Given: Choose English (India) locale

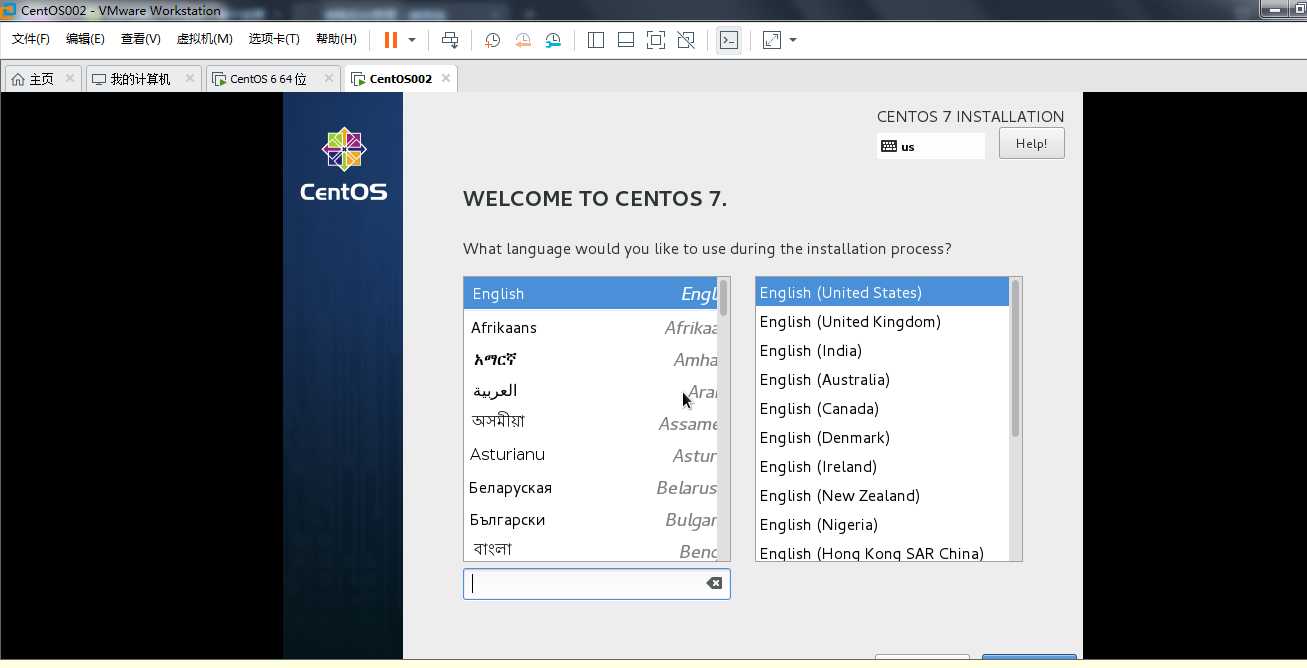Looking at the screenshot, I should [882, 350].
